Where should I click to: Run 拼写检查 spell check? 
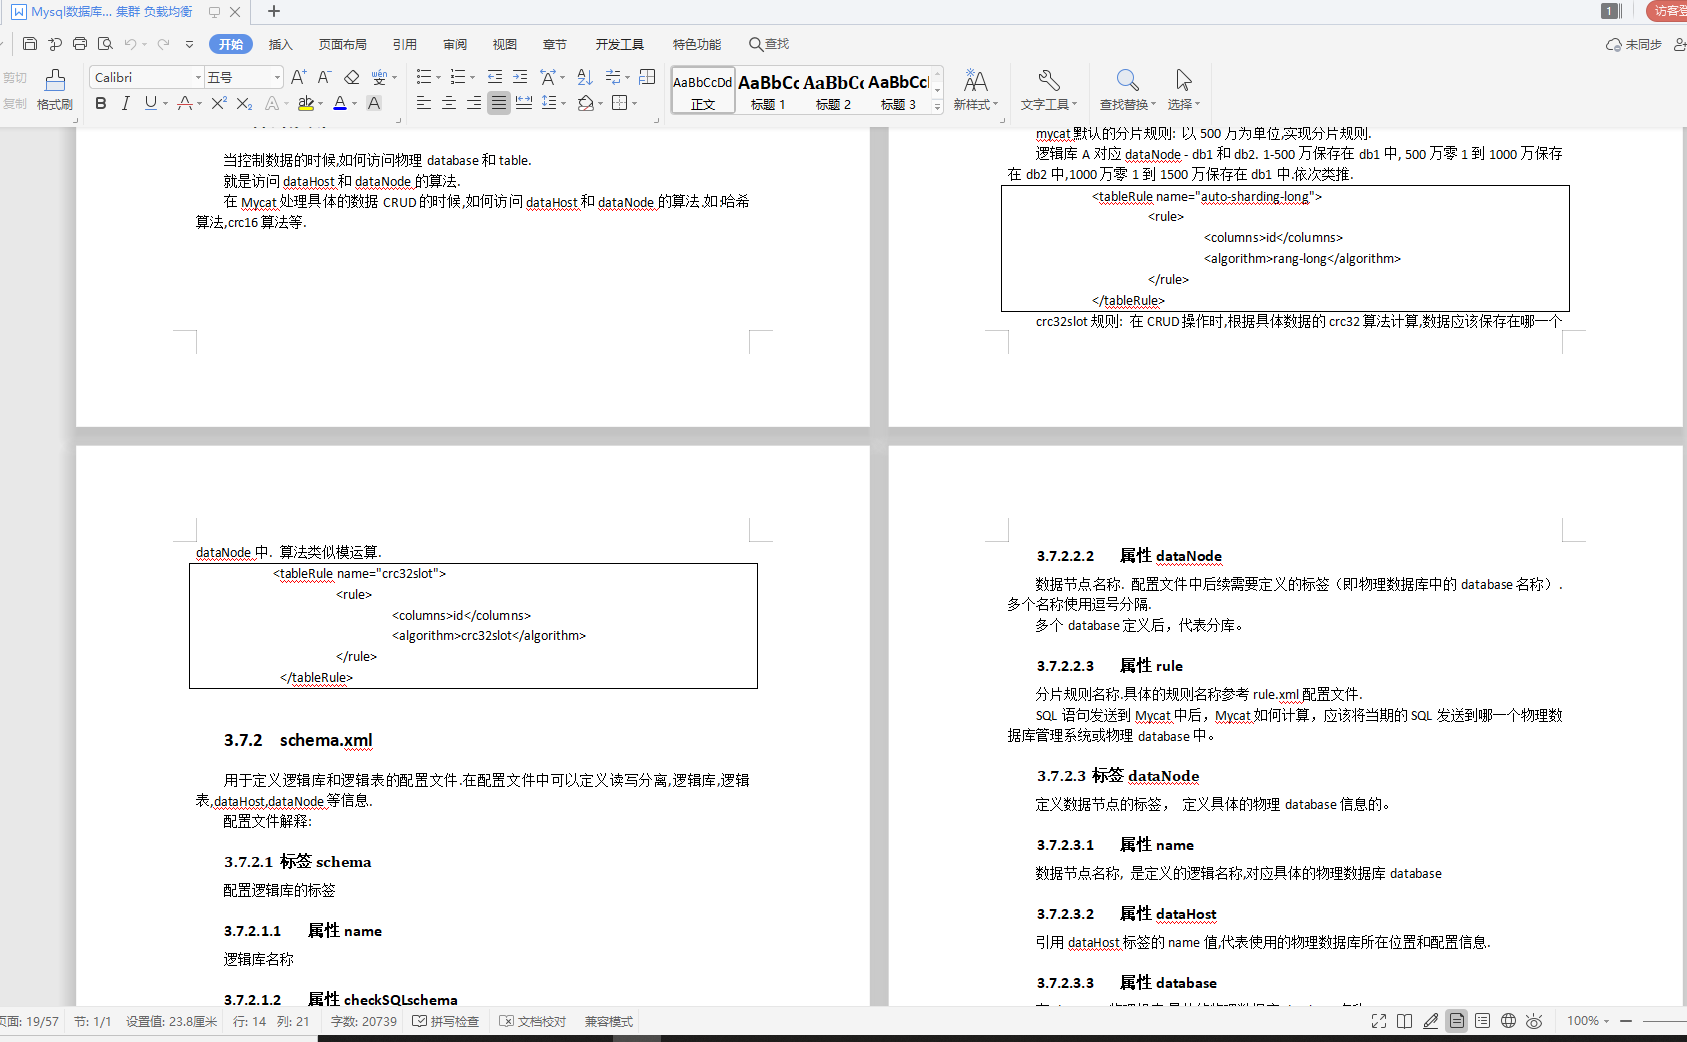point(447,1021)
